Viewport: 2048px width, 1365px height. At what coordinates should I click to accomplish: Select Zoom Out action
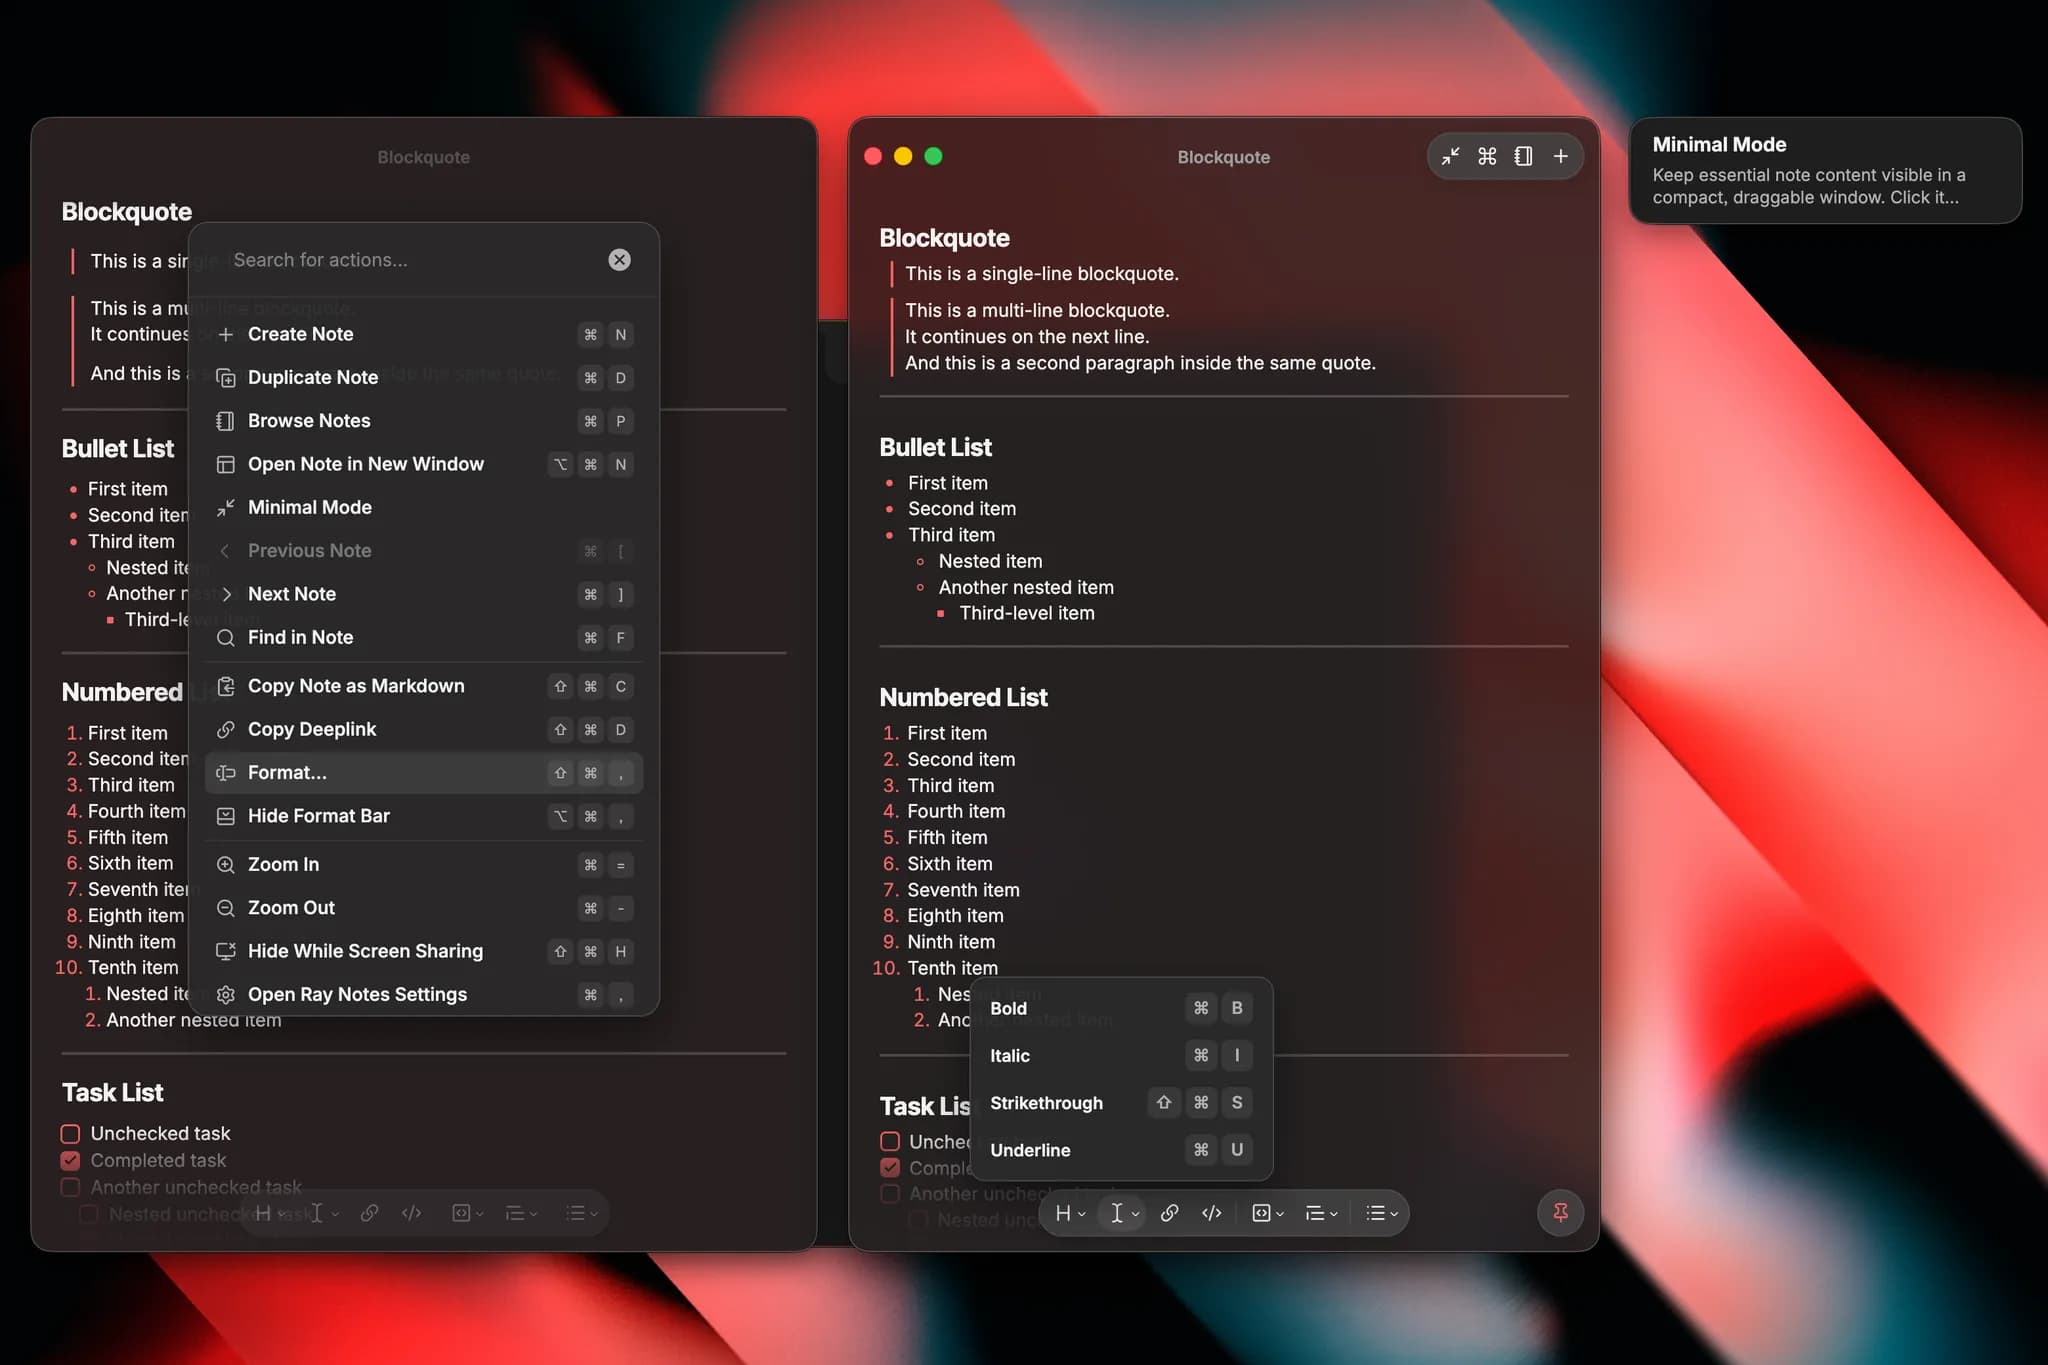coord(424,908)
